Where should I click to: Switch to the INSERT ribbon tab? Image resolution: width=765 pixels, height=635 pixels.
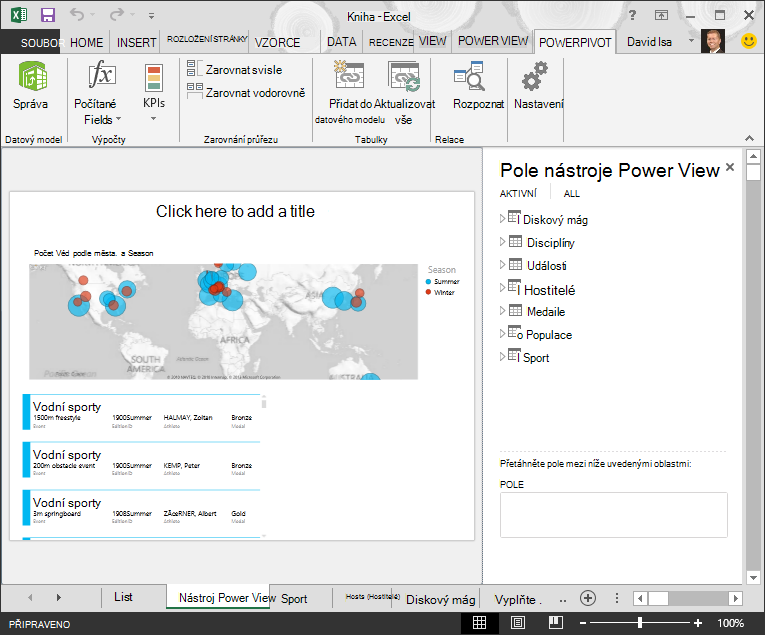136,42
